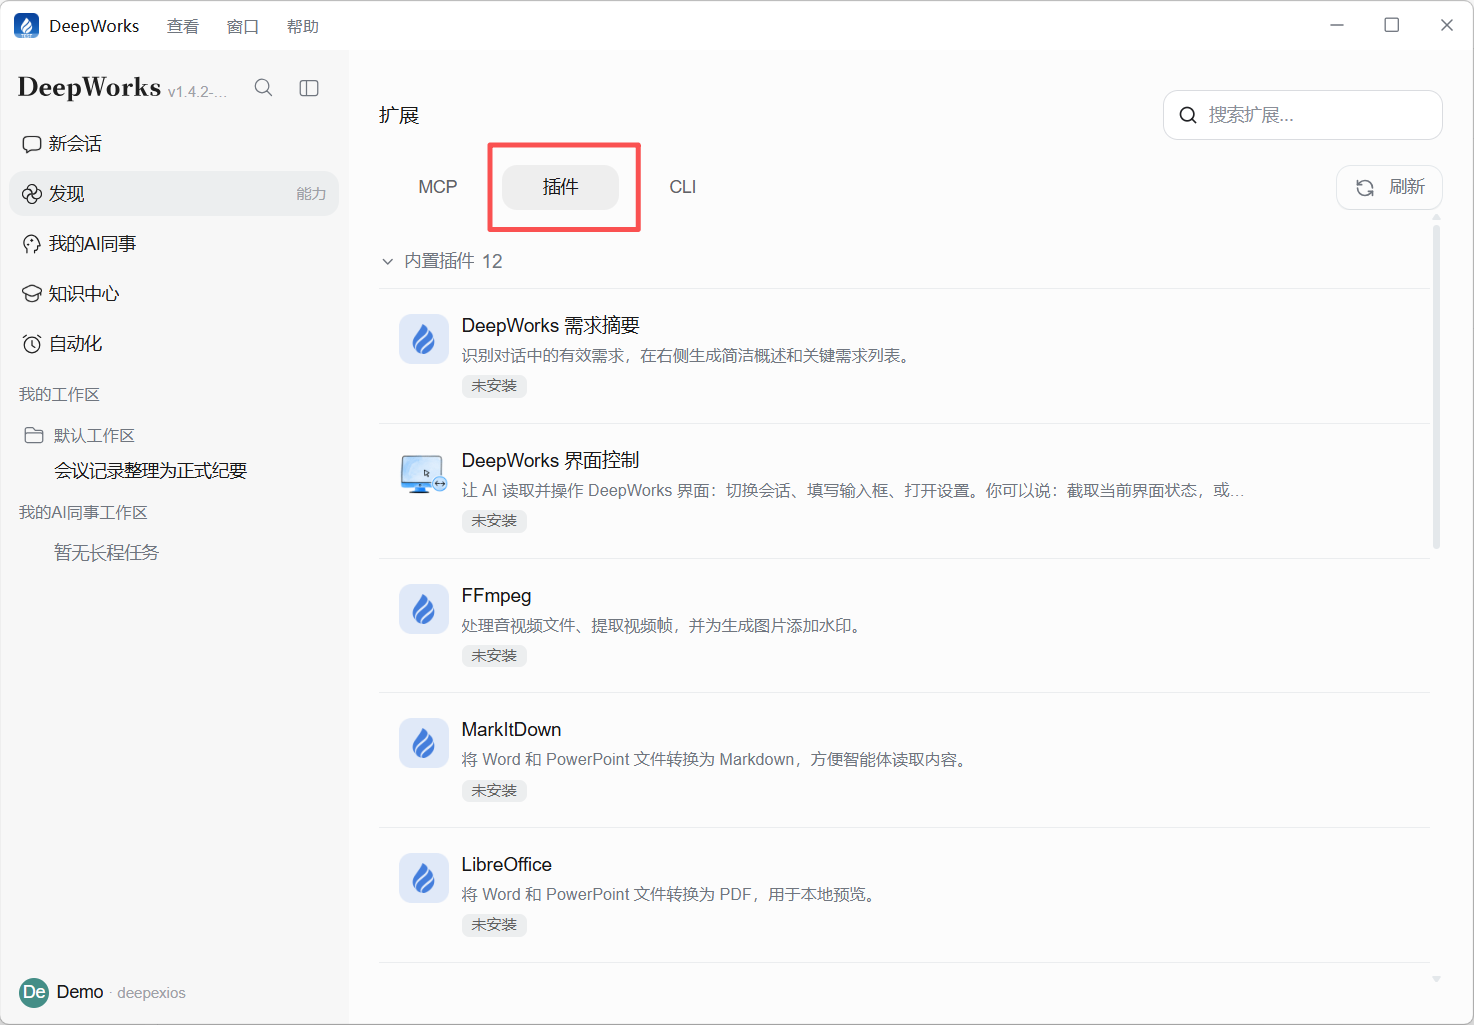Toggle the sidebar collapse panel icon
Viewport: 1474px width, 1025px height.
tap(309, 88)
